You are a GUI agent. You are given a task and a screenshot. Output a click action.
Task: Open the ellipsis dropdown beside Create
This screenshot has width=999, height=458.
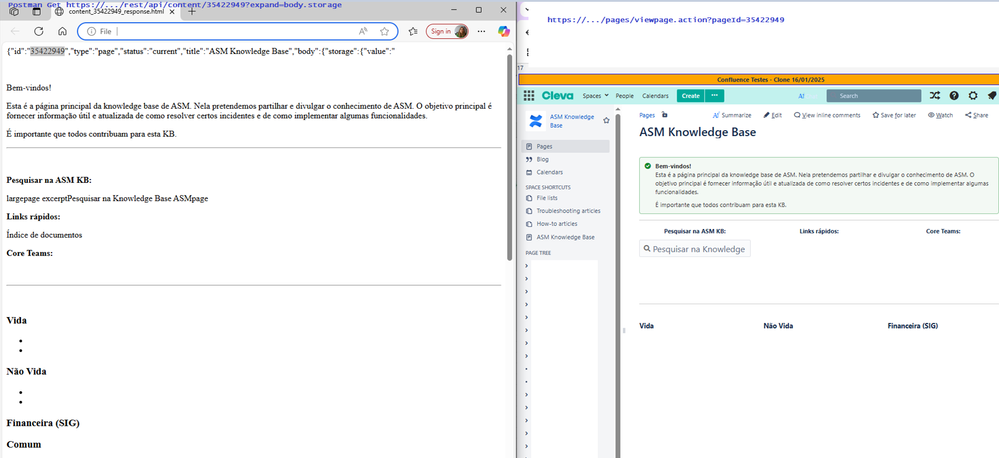click(714, 96)
